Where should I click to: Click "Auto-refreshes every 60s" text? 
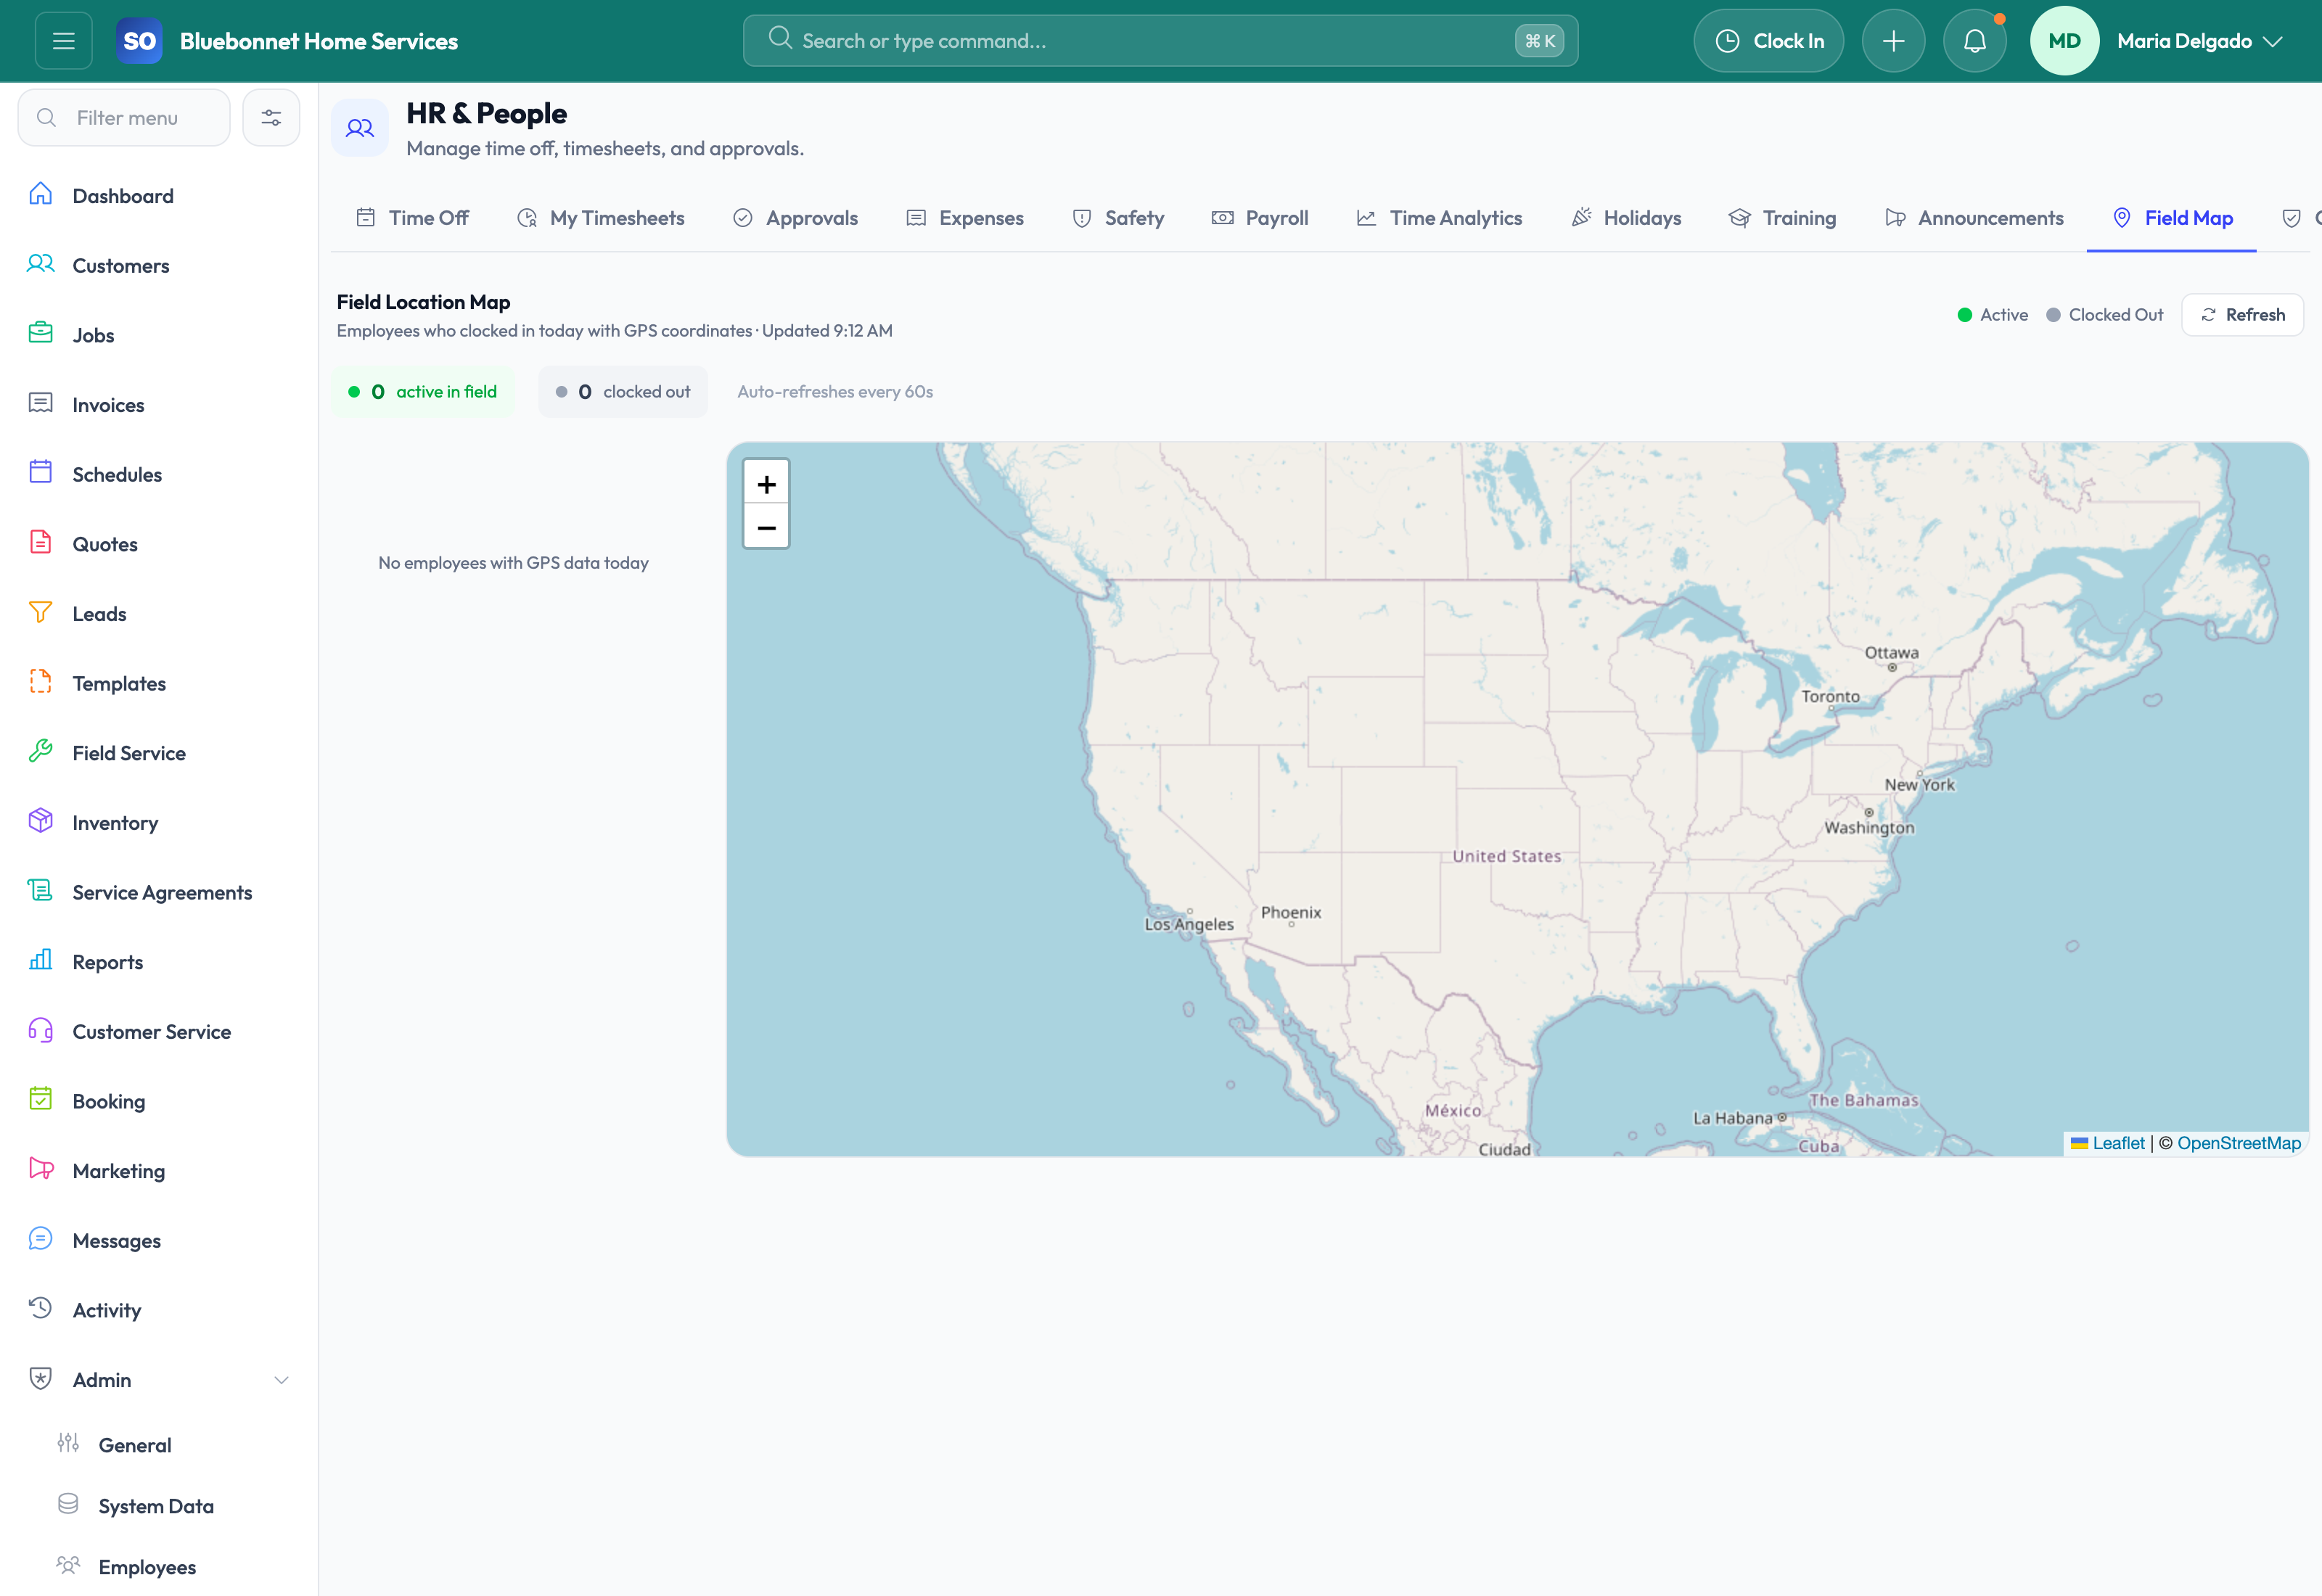[835, 392]
